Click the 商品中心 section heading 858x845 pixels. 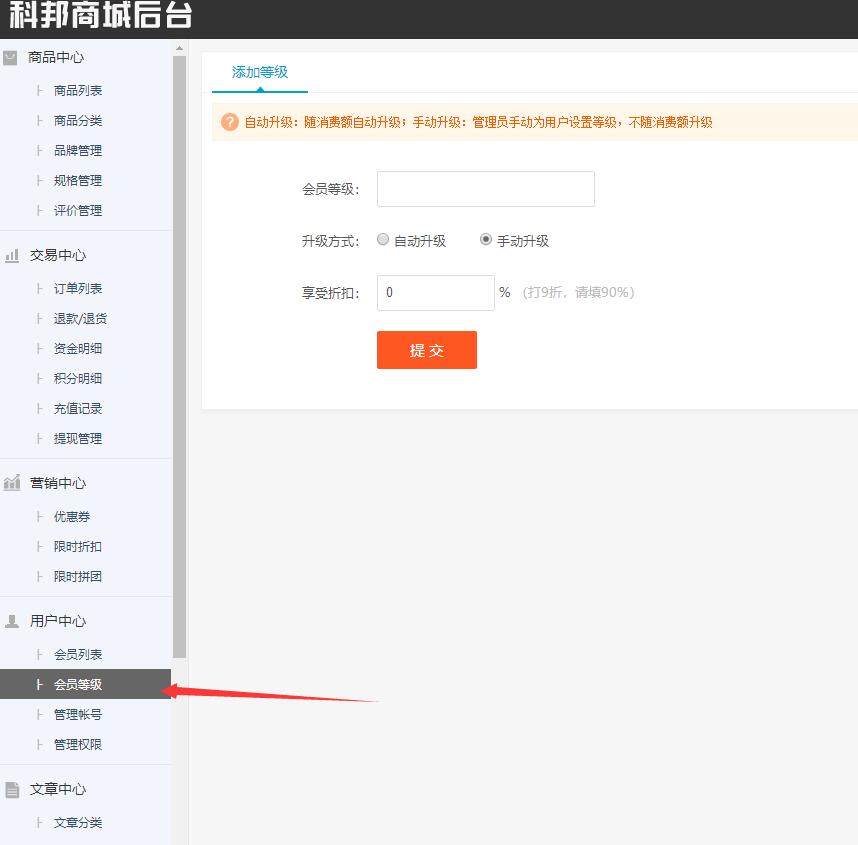pos(56,57)
